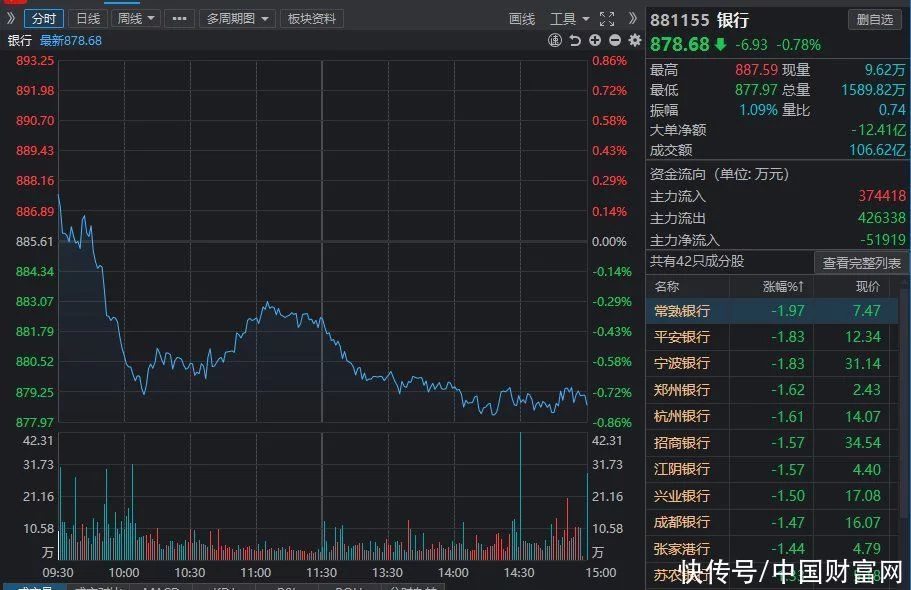Select the 招商银行 row
Screen dimensions: 911x590
point(772,443)
